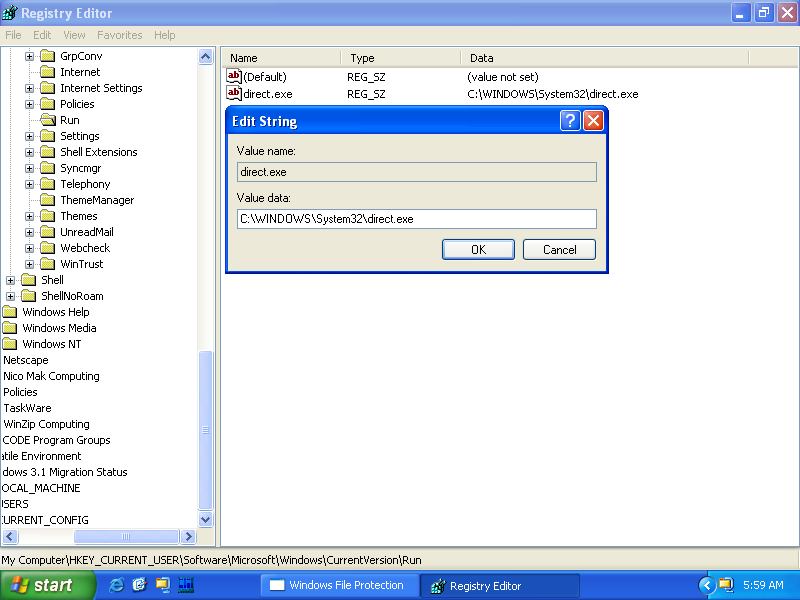Click the Edit String help question-mark button

570,121
